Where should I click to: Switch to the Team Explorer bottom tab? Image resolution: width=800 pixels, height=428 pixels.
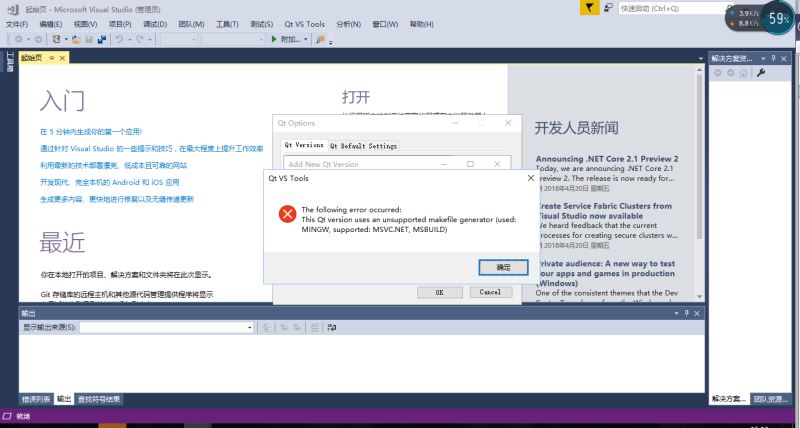770,399
